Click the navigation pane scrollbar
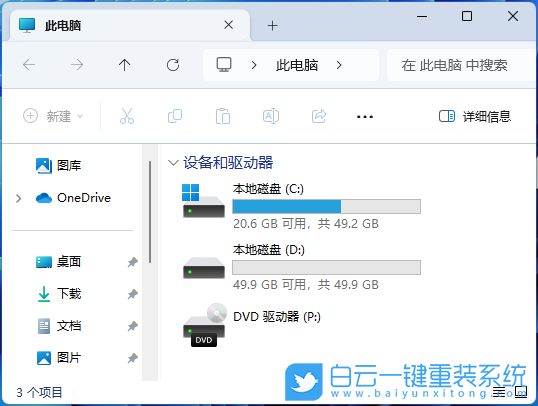 pos(150,212)
